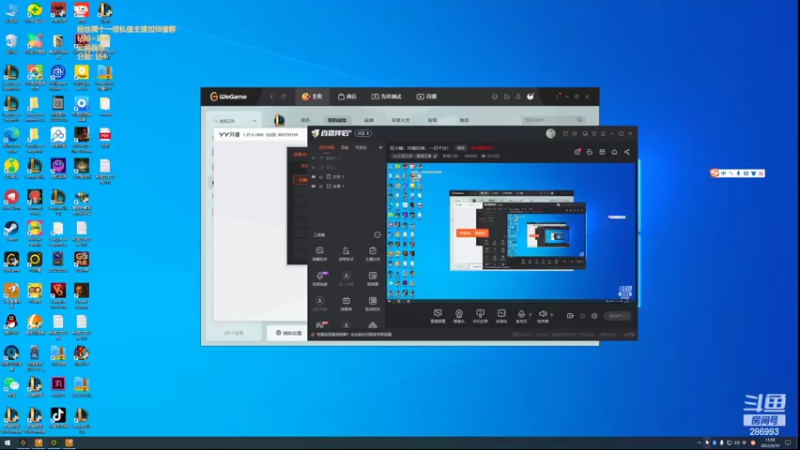Add a multimedia source in Douyu toolbar
The image size is (800, 450).
502,316
